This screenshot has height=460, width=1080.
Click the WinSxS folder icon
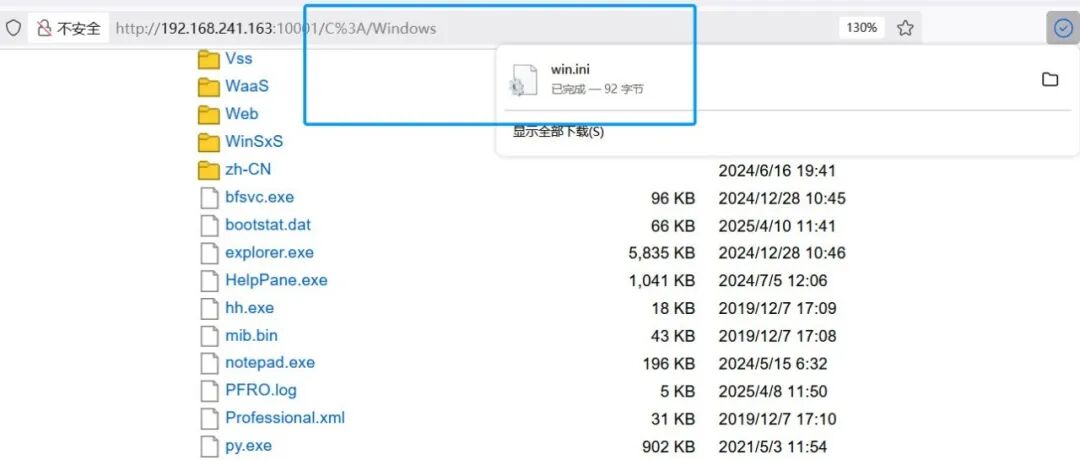point(209,142)
